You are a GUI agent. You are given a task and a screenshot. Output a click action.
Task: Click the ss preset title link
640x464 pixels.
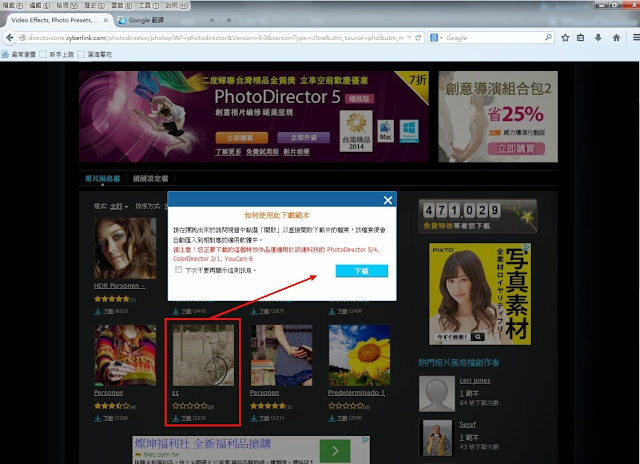[x=176, y=393]
